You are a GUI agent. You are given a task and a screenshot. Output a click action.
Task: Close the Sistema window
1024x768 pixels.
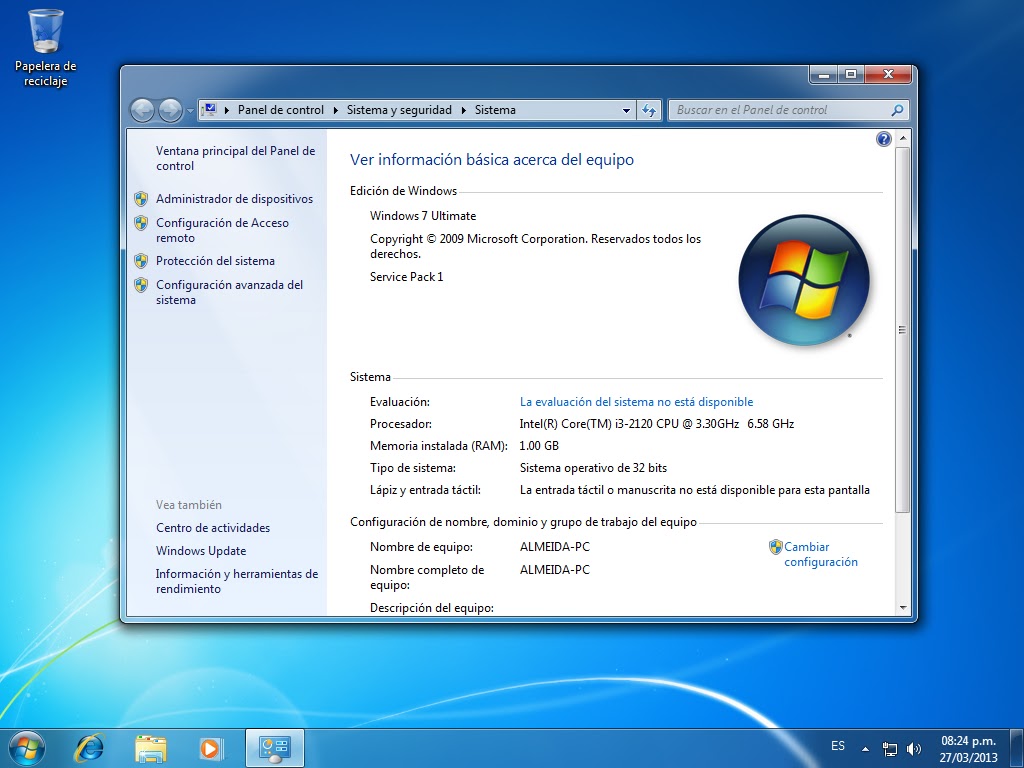pyautogui.click(x=888, y=74)
